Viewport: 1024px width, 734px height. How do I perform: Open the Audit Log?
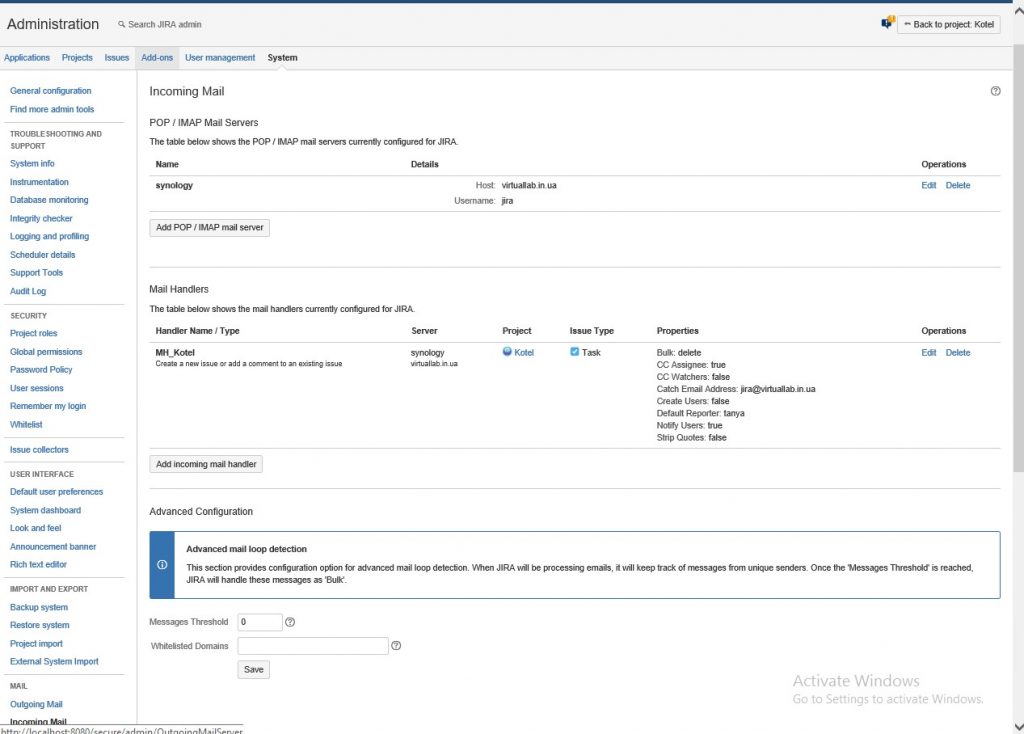28,291
